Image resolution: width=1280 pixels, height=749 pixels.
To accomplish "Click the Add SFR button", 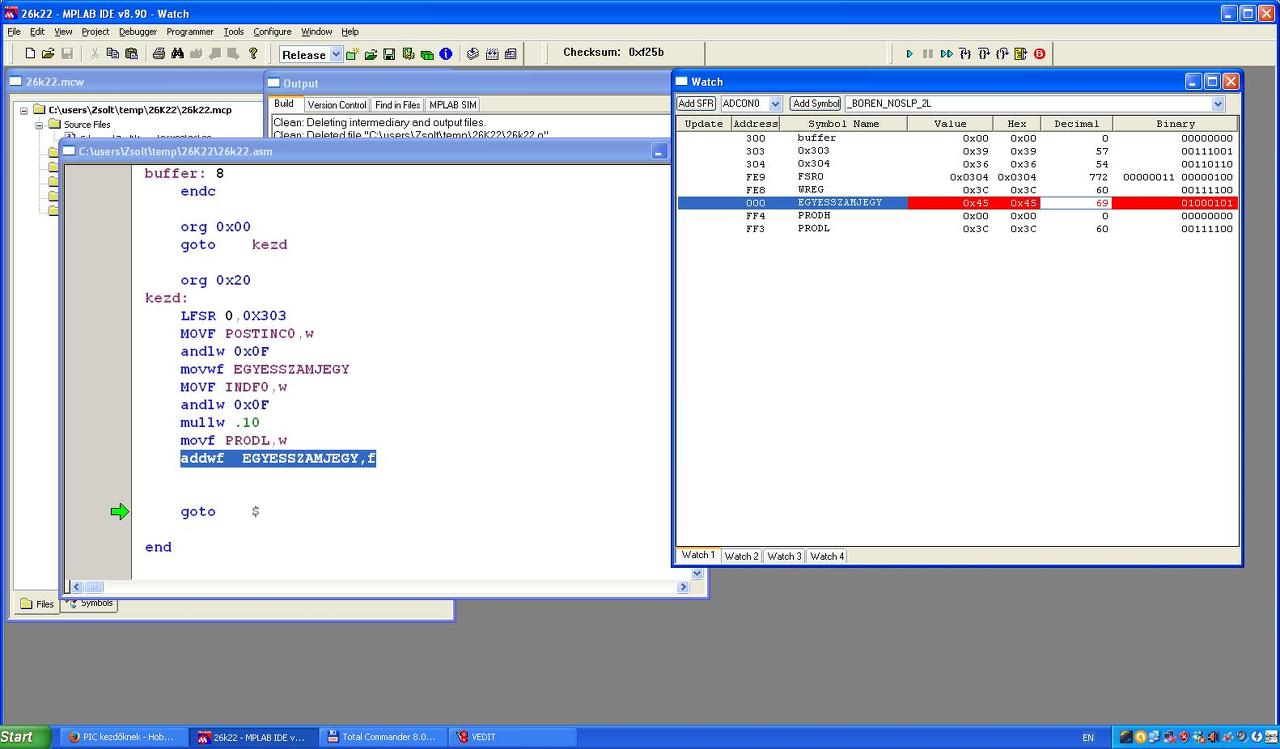I will 696,104.
